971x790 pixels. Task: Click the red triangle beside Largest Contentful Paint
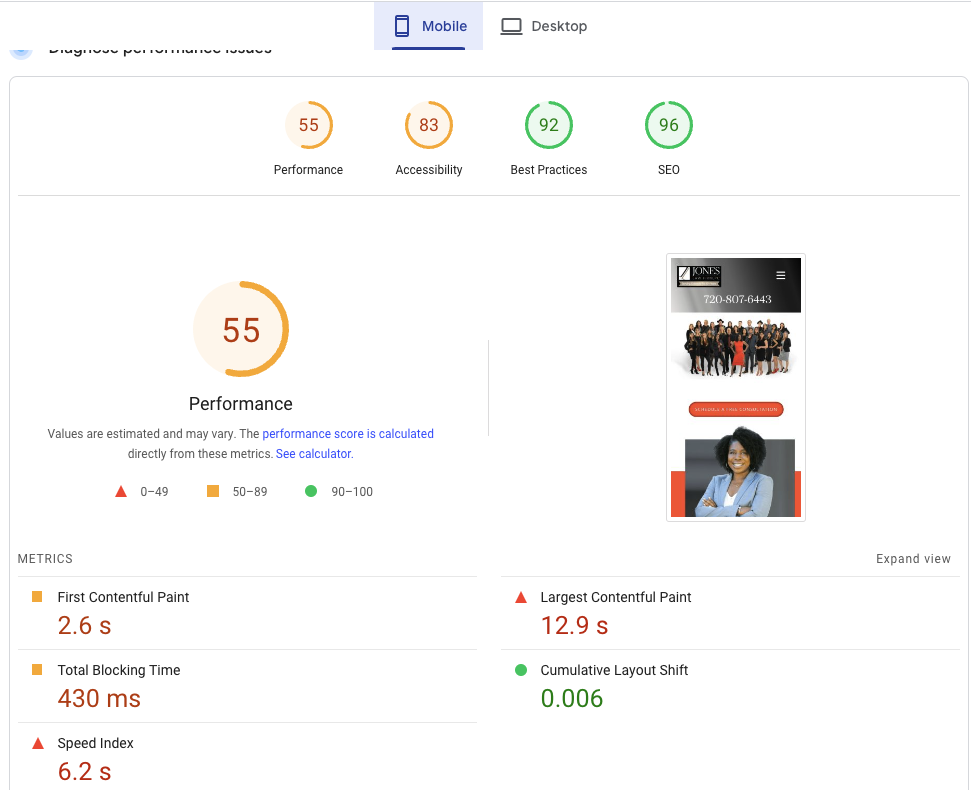tap(520, 597)
